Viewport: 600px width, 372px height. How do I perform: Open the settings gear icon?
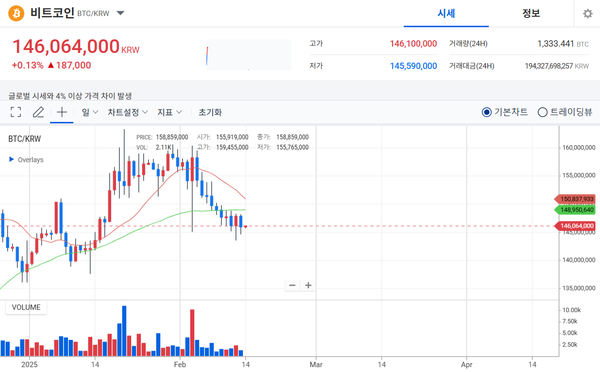[587, 14]
